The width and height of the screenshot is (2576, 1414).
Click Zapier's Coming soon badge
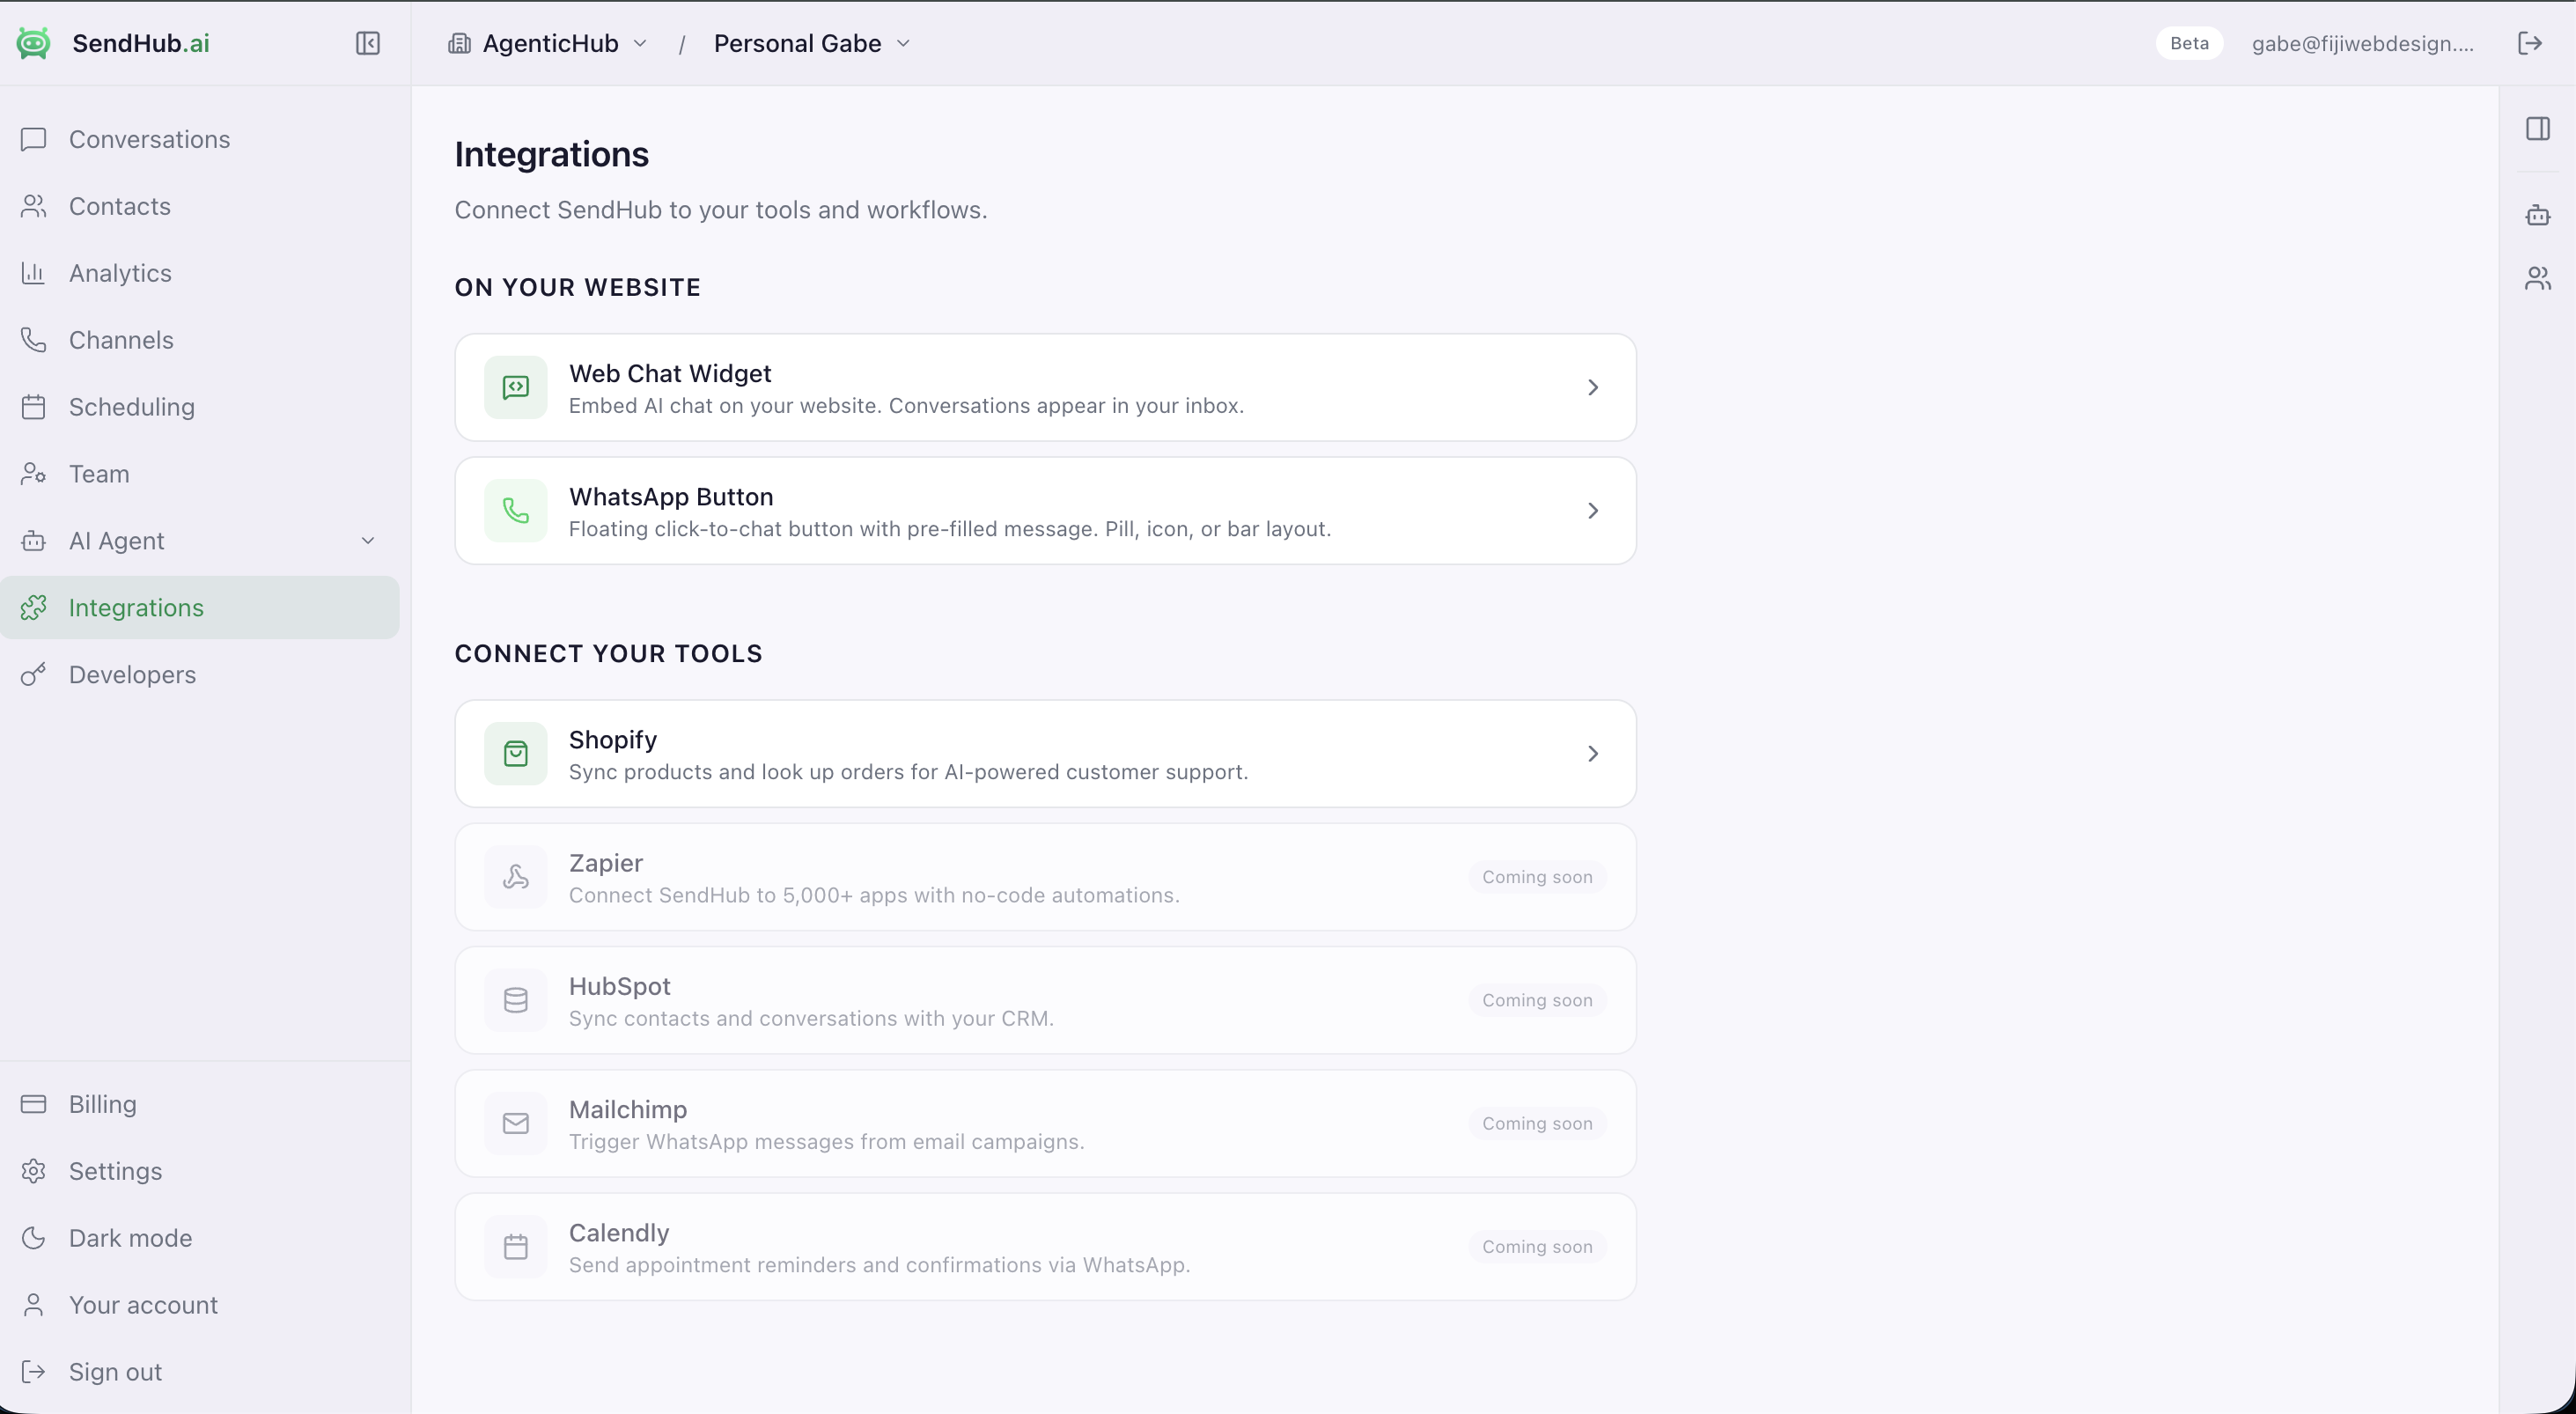pyautogui.click(x=1537, y=877)
